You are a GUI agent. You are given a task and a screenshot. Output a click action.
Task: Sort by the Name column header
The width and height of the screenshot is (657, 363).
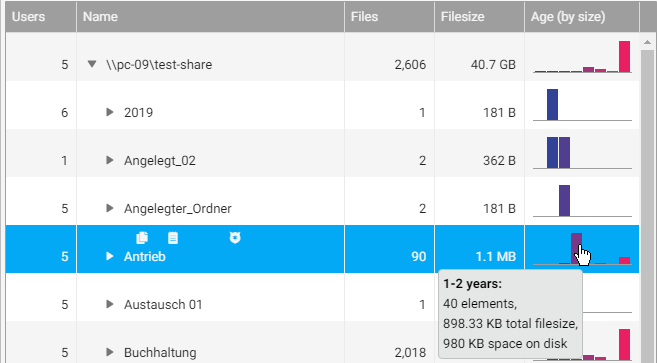(210, 17)
